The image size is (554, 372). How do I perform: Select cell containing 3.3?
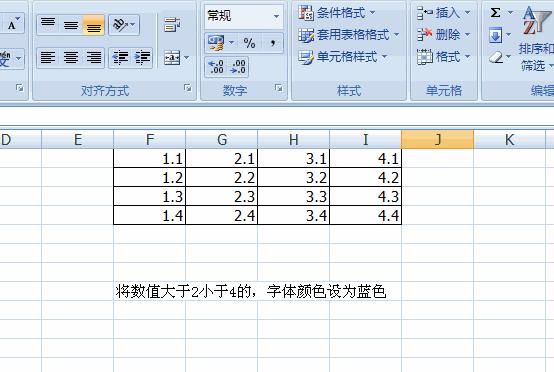click(x=294, y=196)
